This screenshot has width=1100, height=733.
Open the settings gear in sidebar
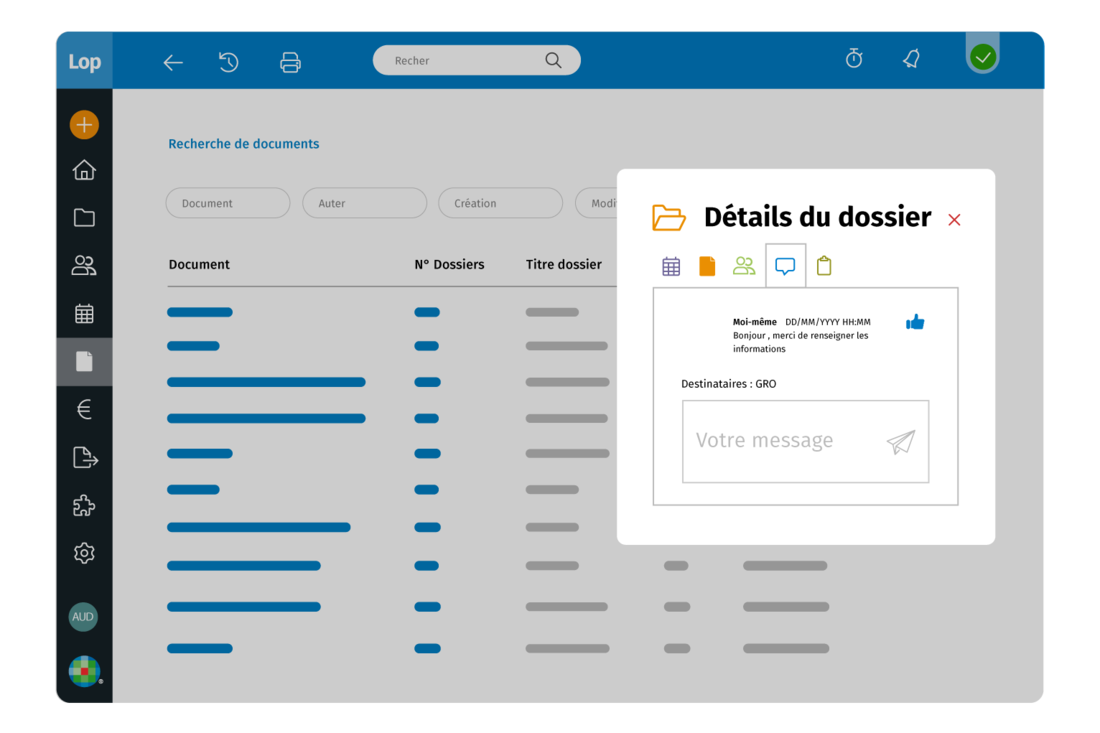84,553
